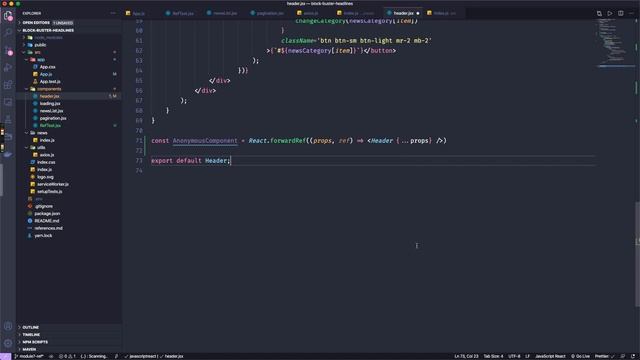Click Go Live in status bar

580,356
